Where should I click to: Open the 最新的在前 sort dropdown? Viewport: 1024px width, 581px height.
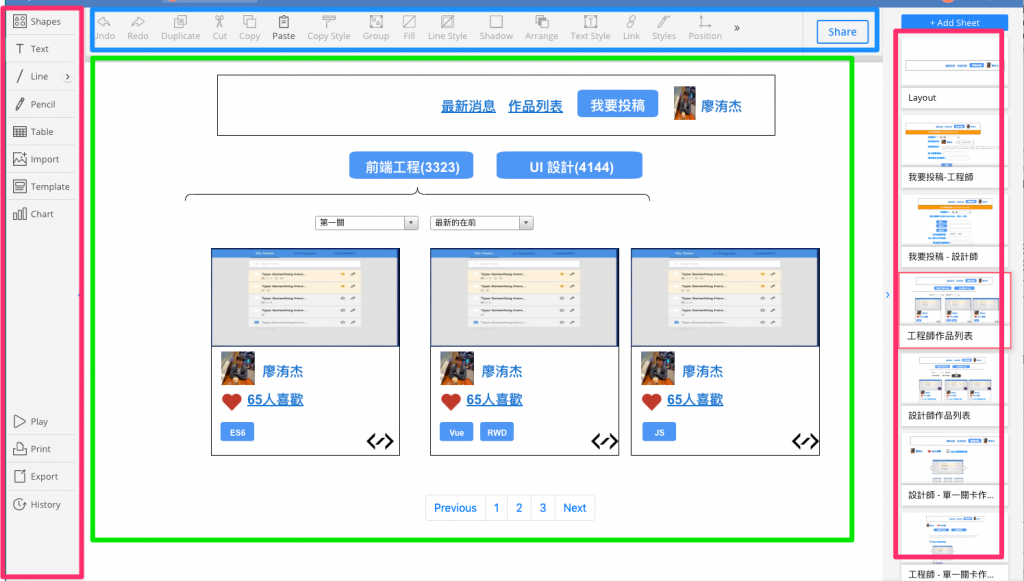[481, 223]
